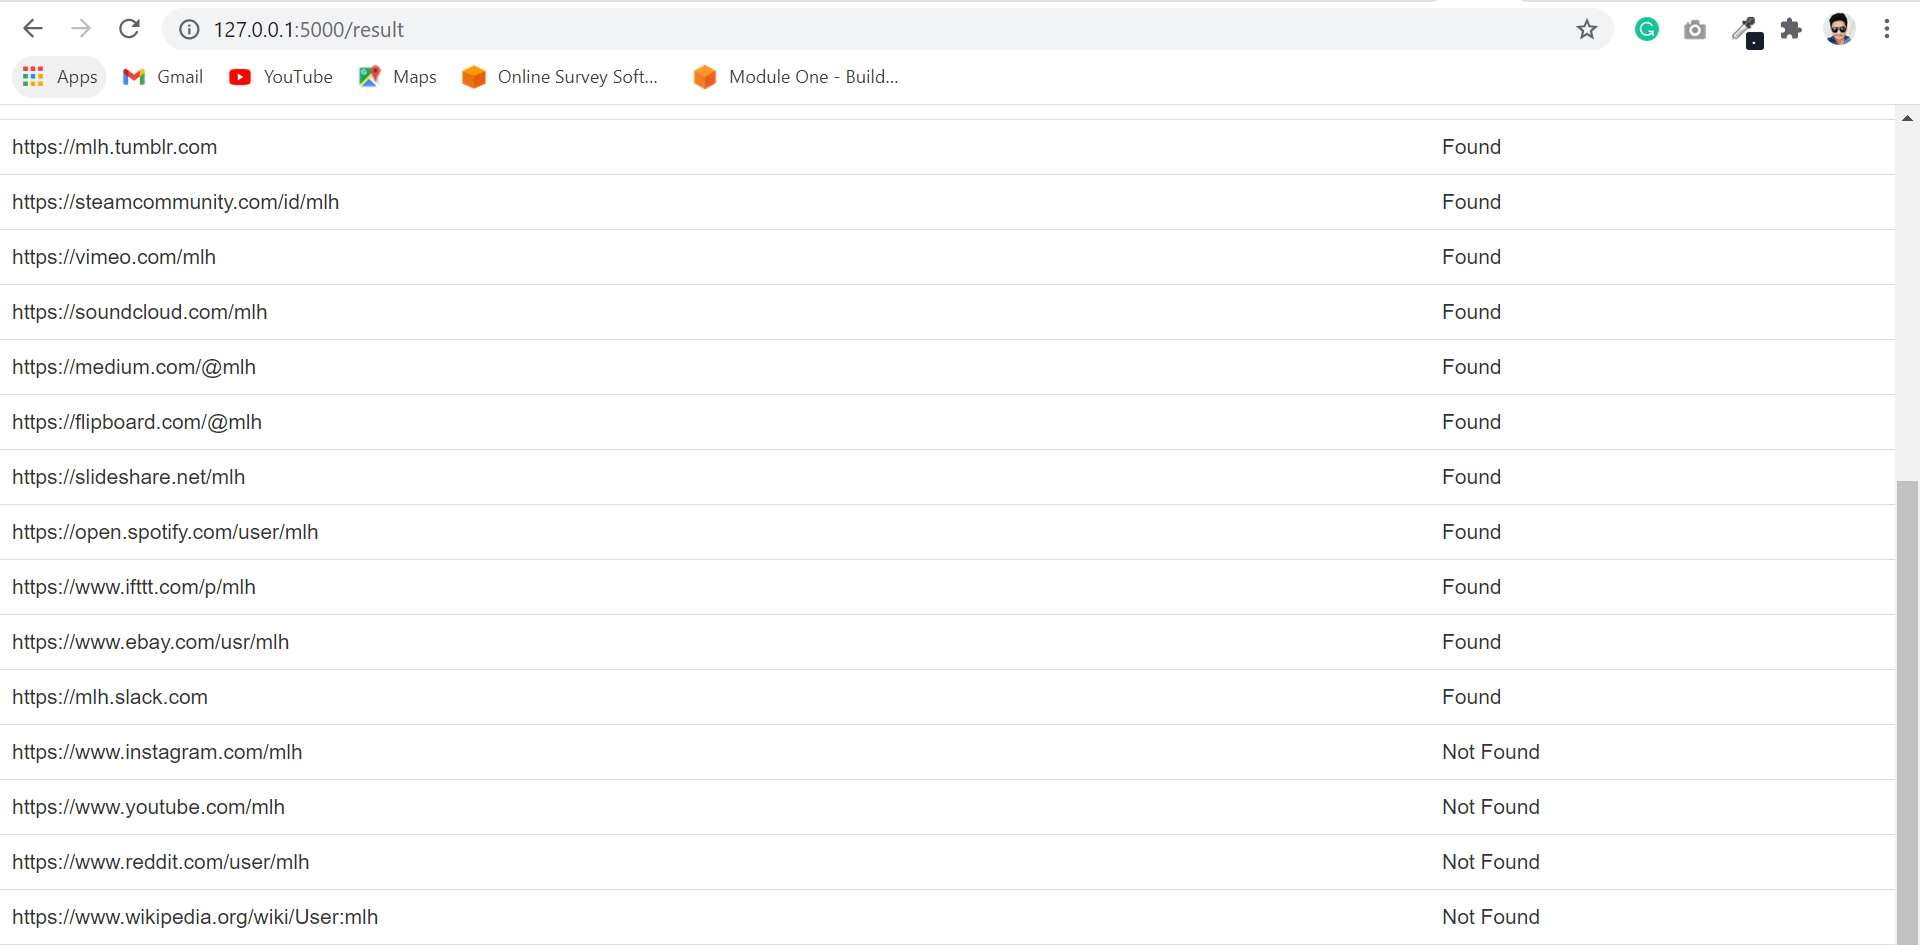Select the https://soundcloud.com/mlh text
This screenshot has height=945, width=1920.
(140, 312)
